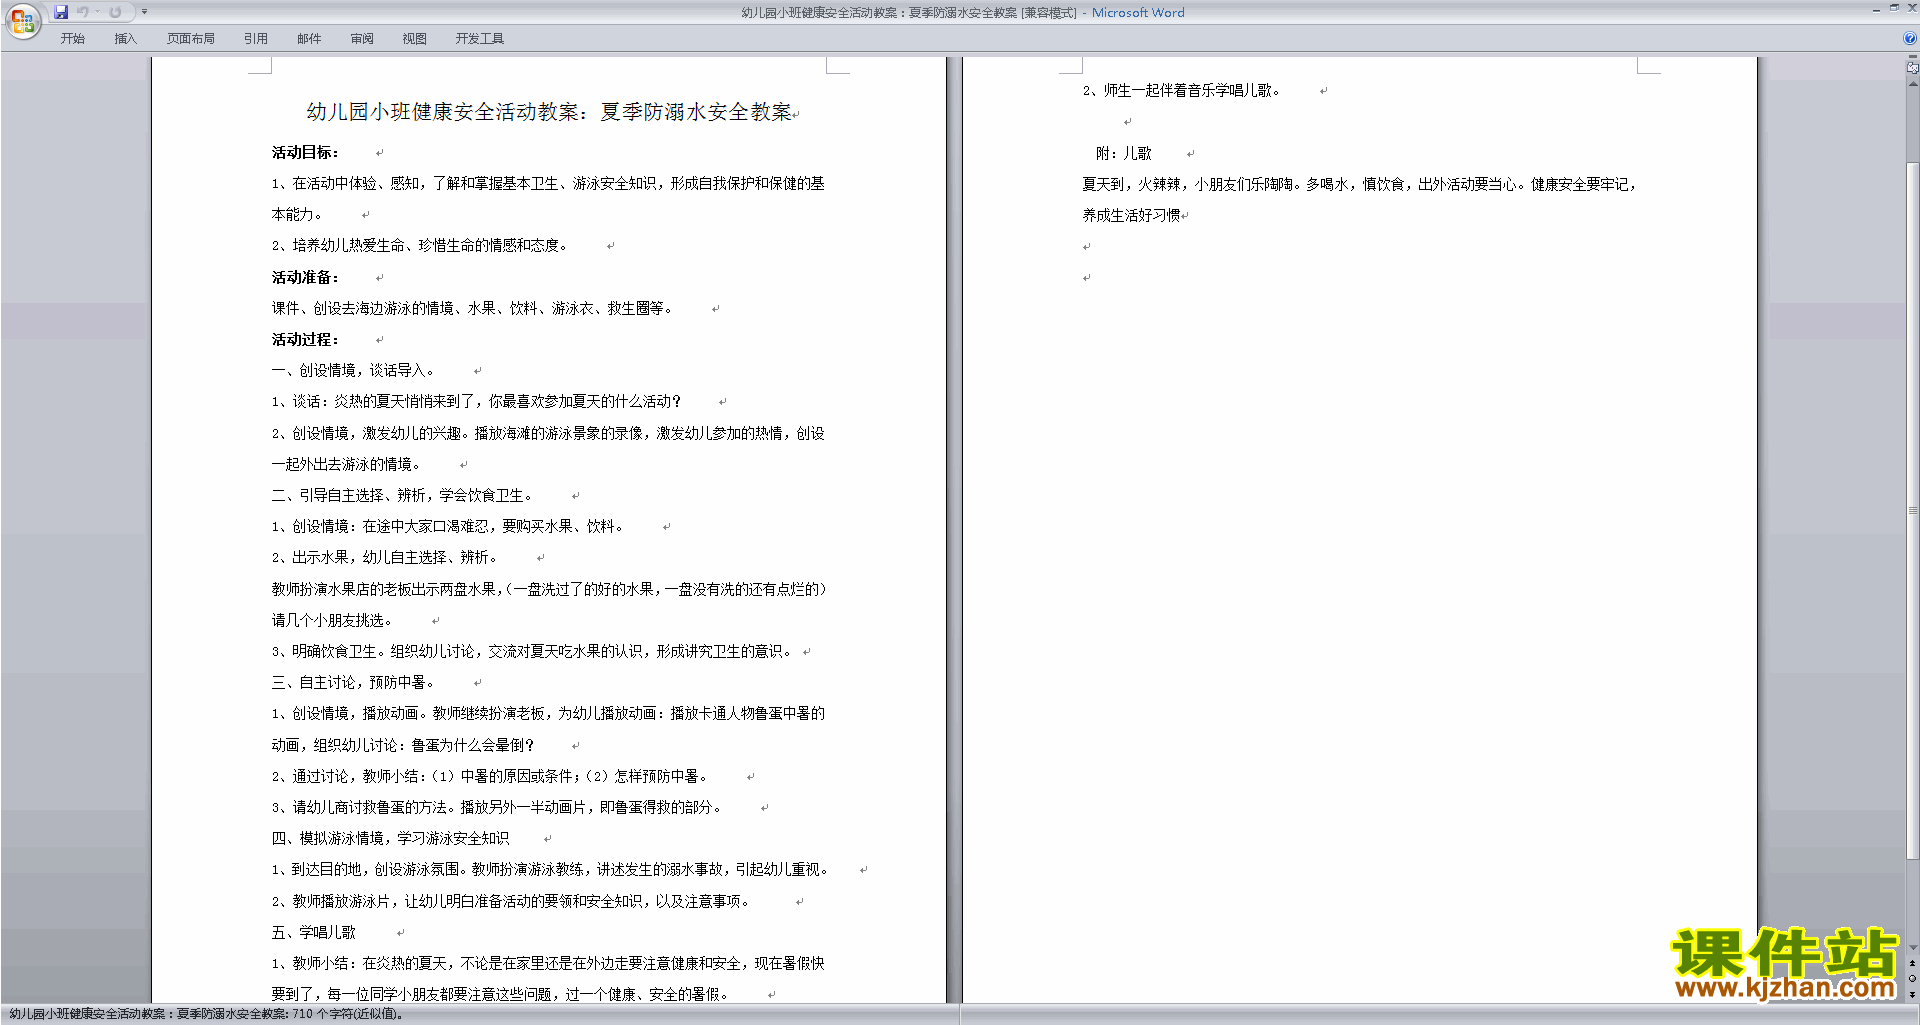This screenshot has width=1920, height=1025.
Task: Redo with the greyed circular arrow icon
Action: point(115,12)
